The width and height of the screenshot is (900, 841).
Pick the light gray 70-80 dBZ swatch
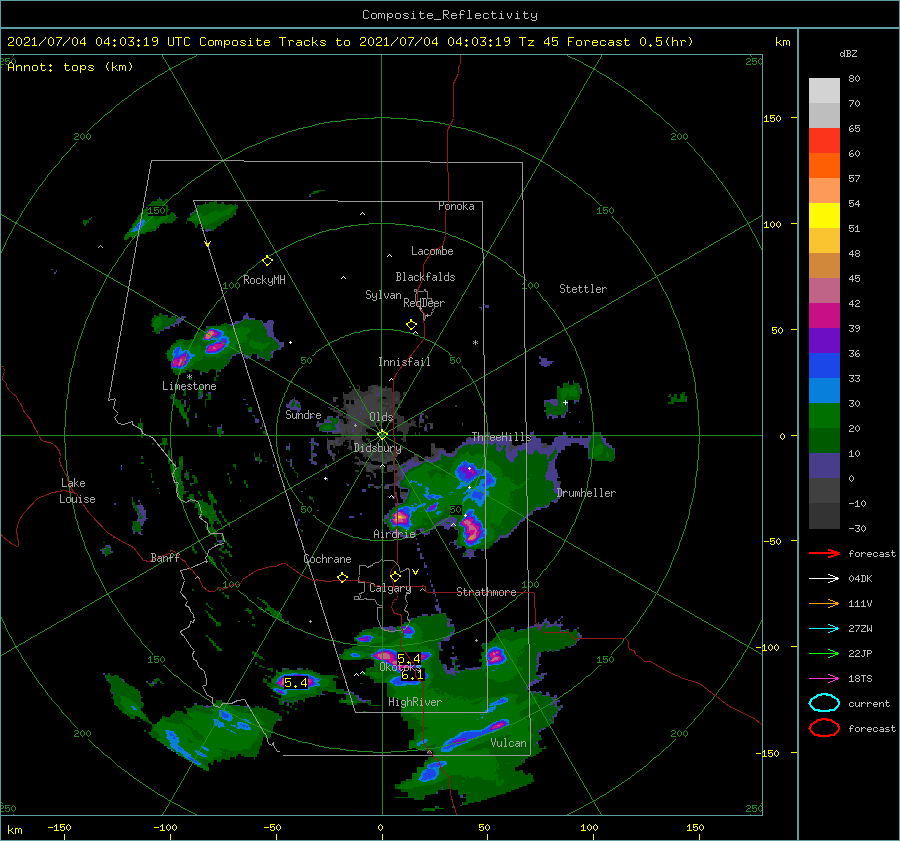(x=824, y=91)
